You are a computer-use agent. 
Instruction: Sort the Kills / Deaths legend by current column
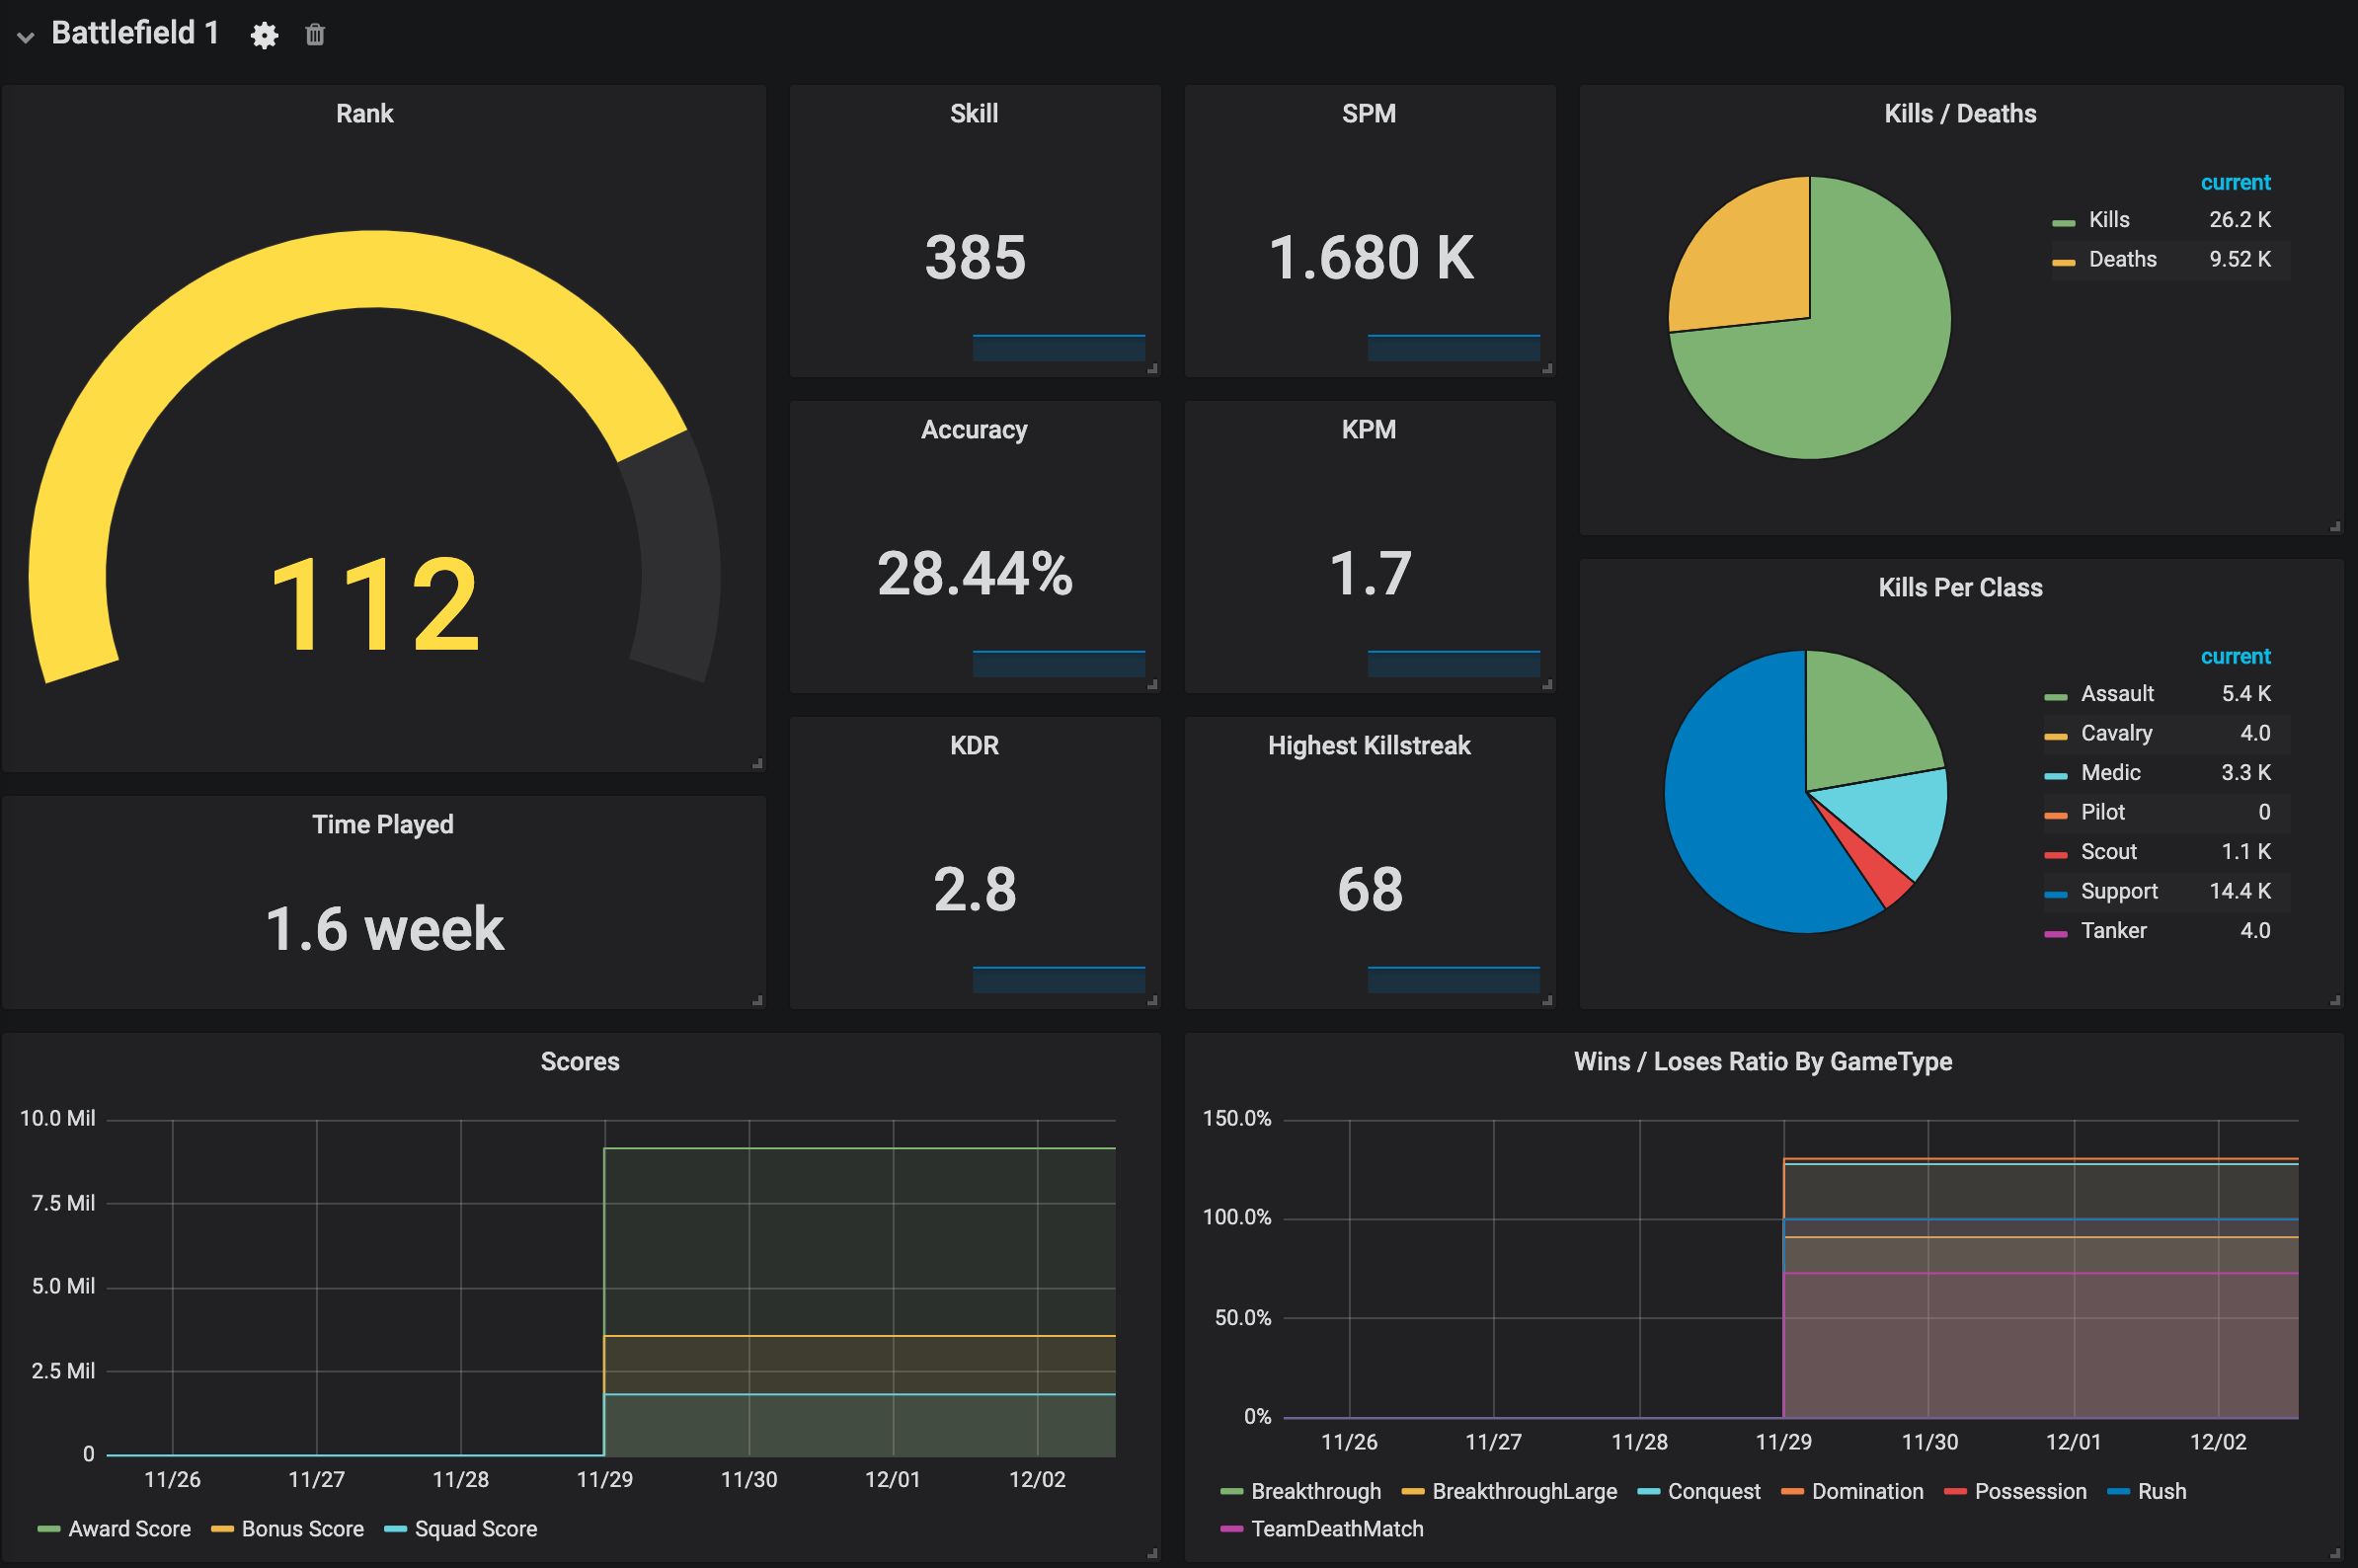coord(2236,182)
